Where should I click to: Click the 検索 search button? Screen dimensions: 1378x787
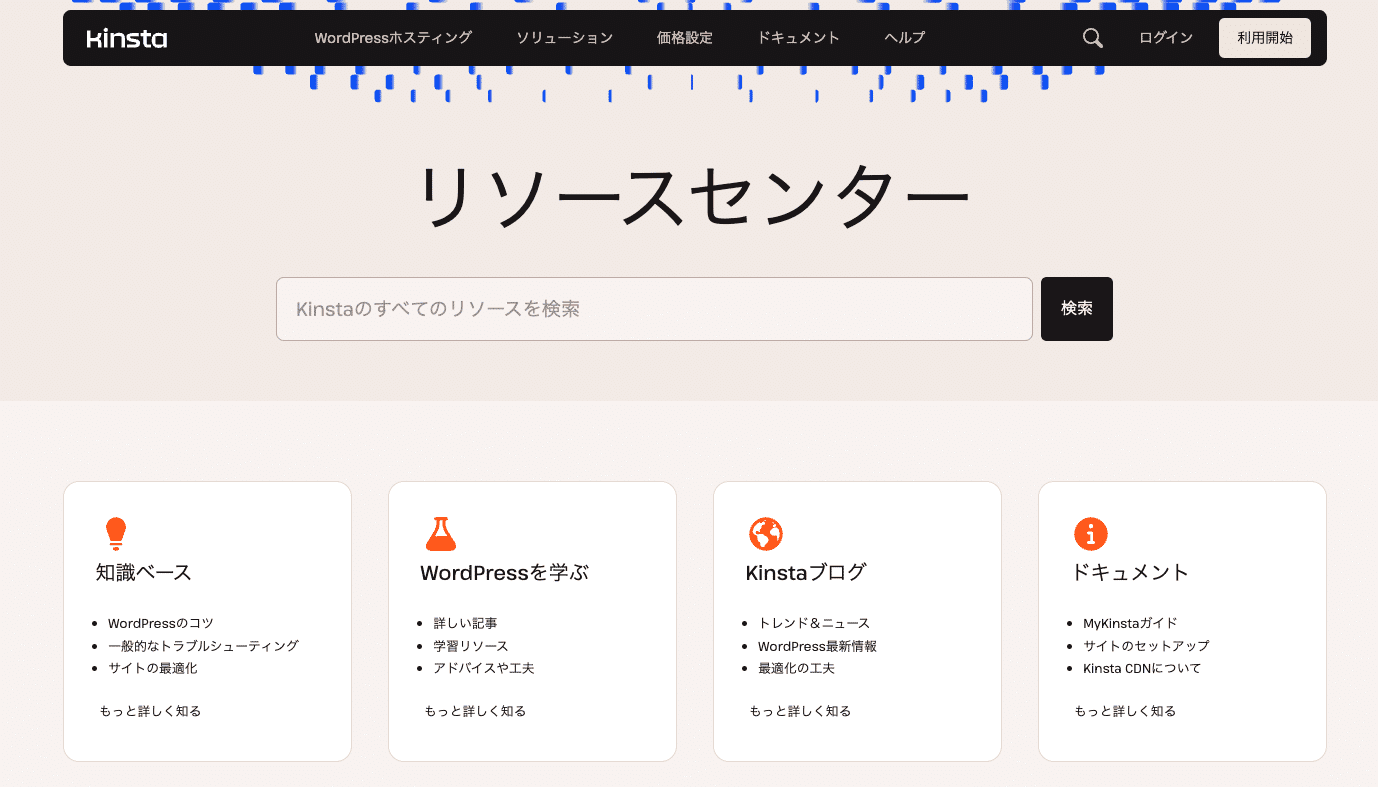(x=1076, y=309)
